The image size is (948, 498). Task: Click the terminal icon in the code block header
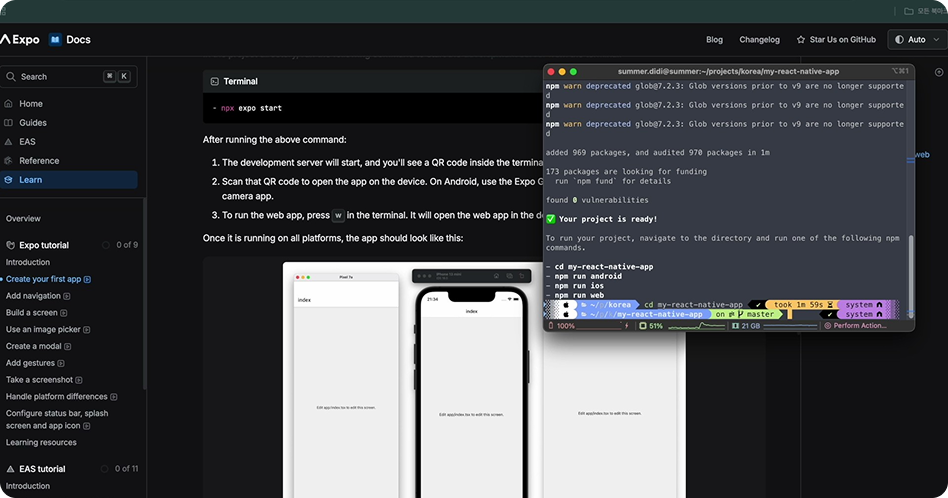[214, 81]
